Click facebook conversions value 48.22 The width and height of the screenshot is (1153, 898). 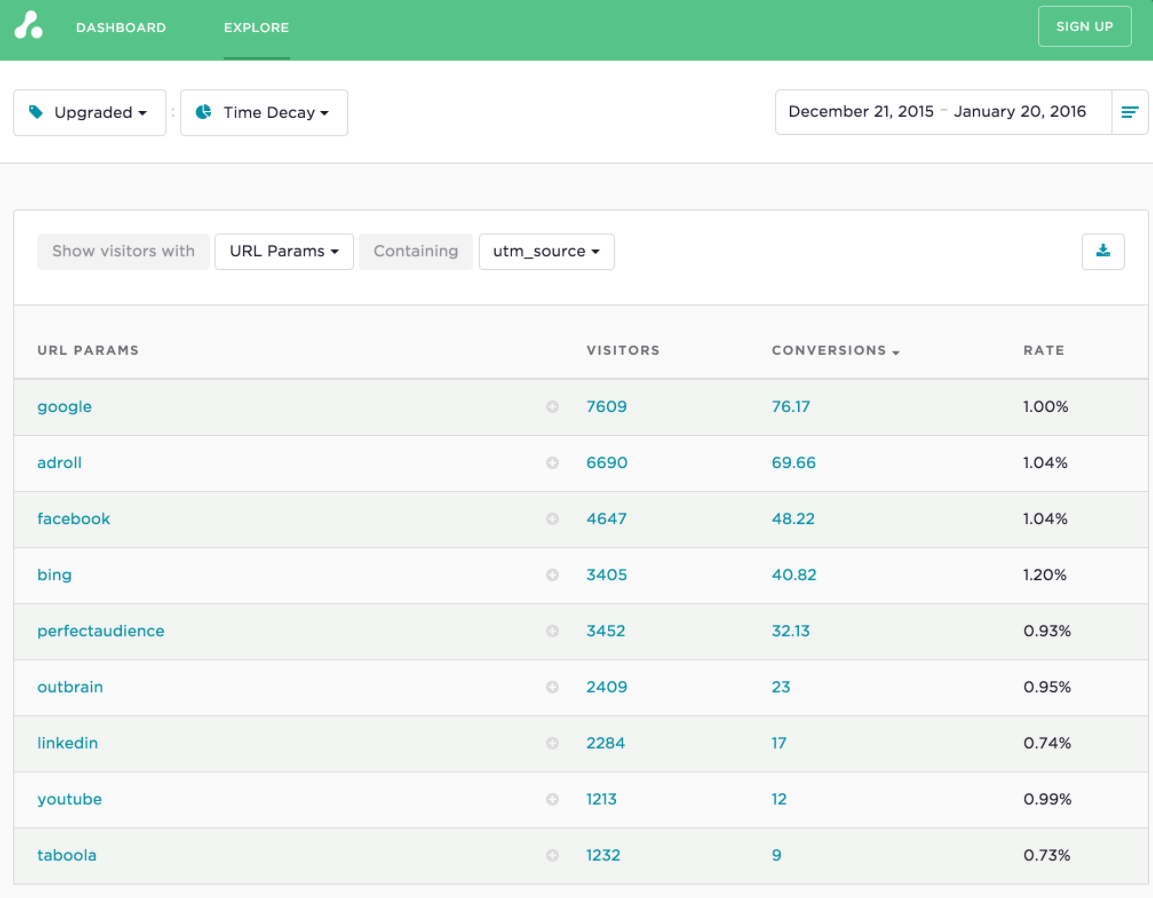pyautogui.click(x=793, y=519)
